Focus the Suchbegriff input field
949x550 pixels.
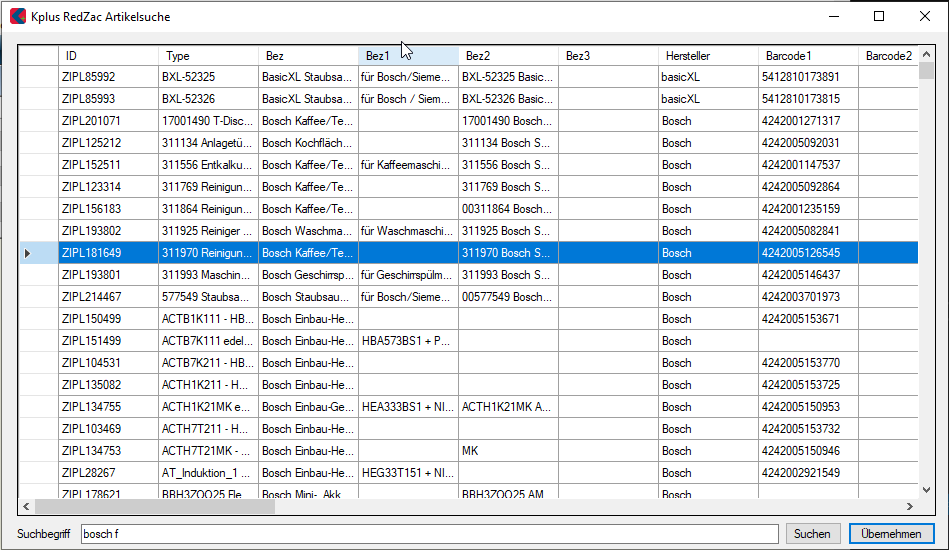pos(430,534)
